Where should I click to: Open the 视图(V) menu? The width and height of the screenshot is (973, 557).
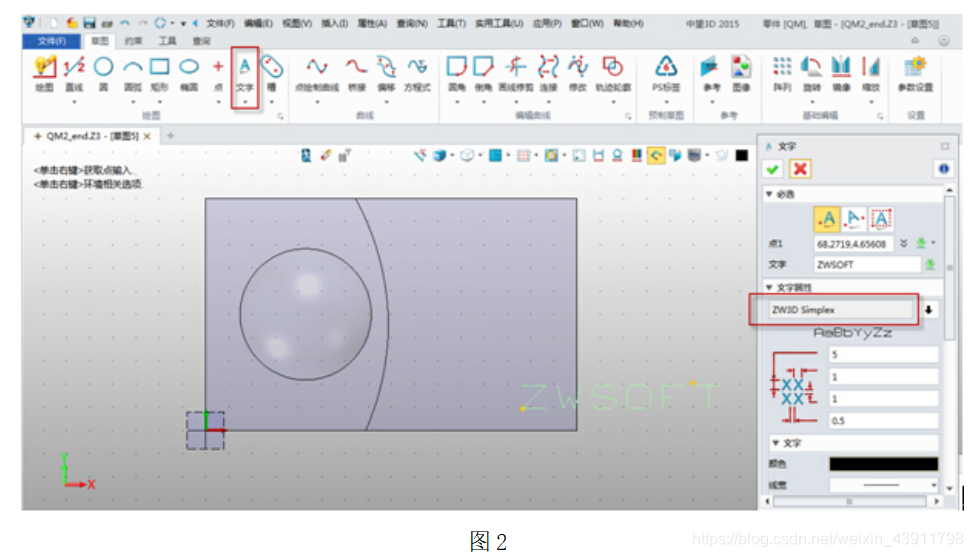297,24
